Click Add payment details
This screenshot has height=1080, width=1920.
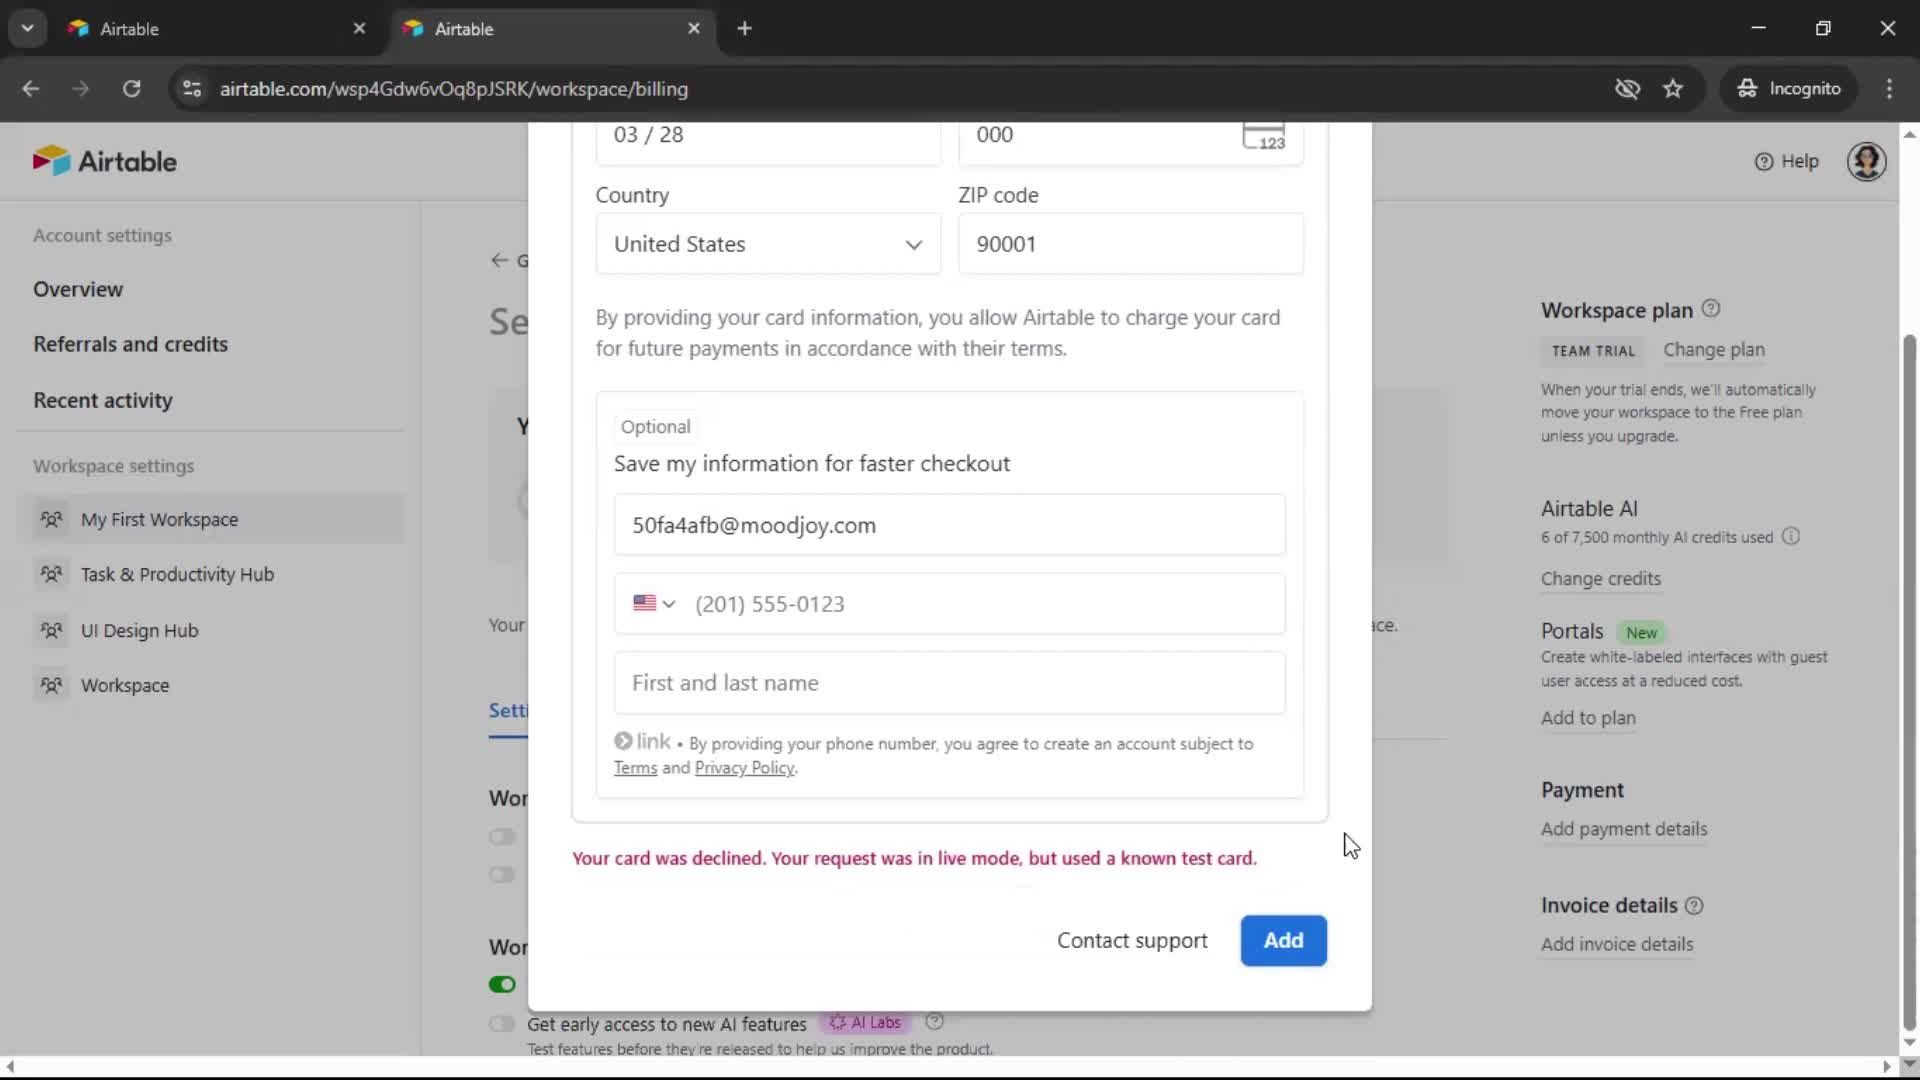[1624, 829]
